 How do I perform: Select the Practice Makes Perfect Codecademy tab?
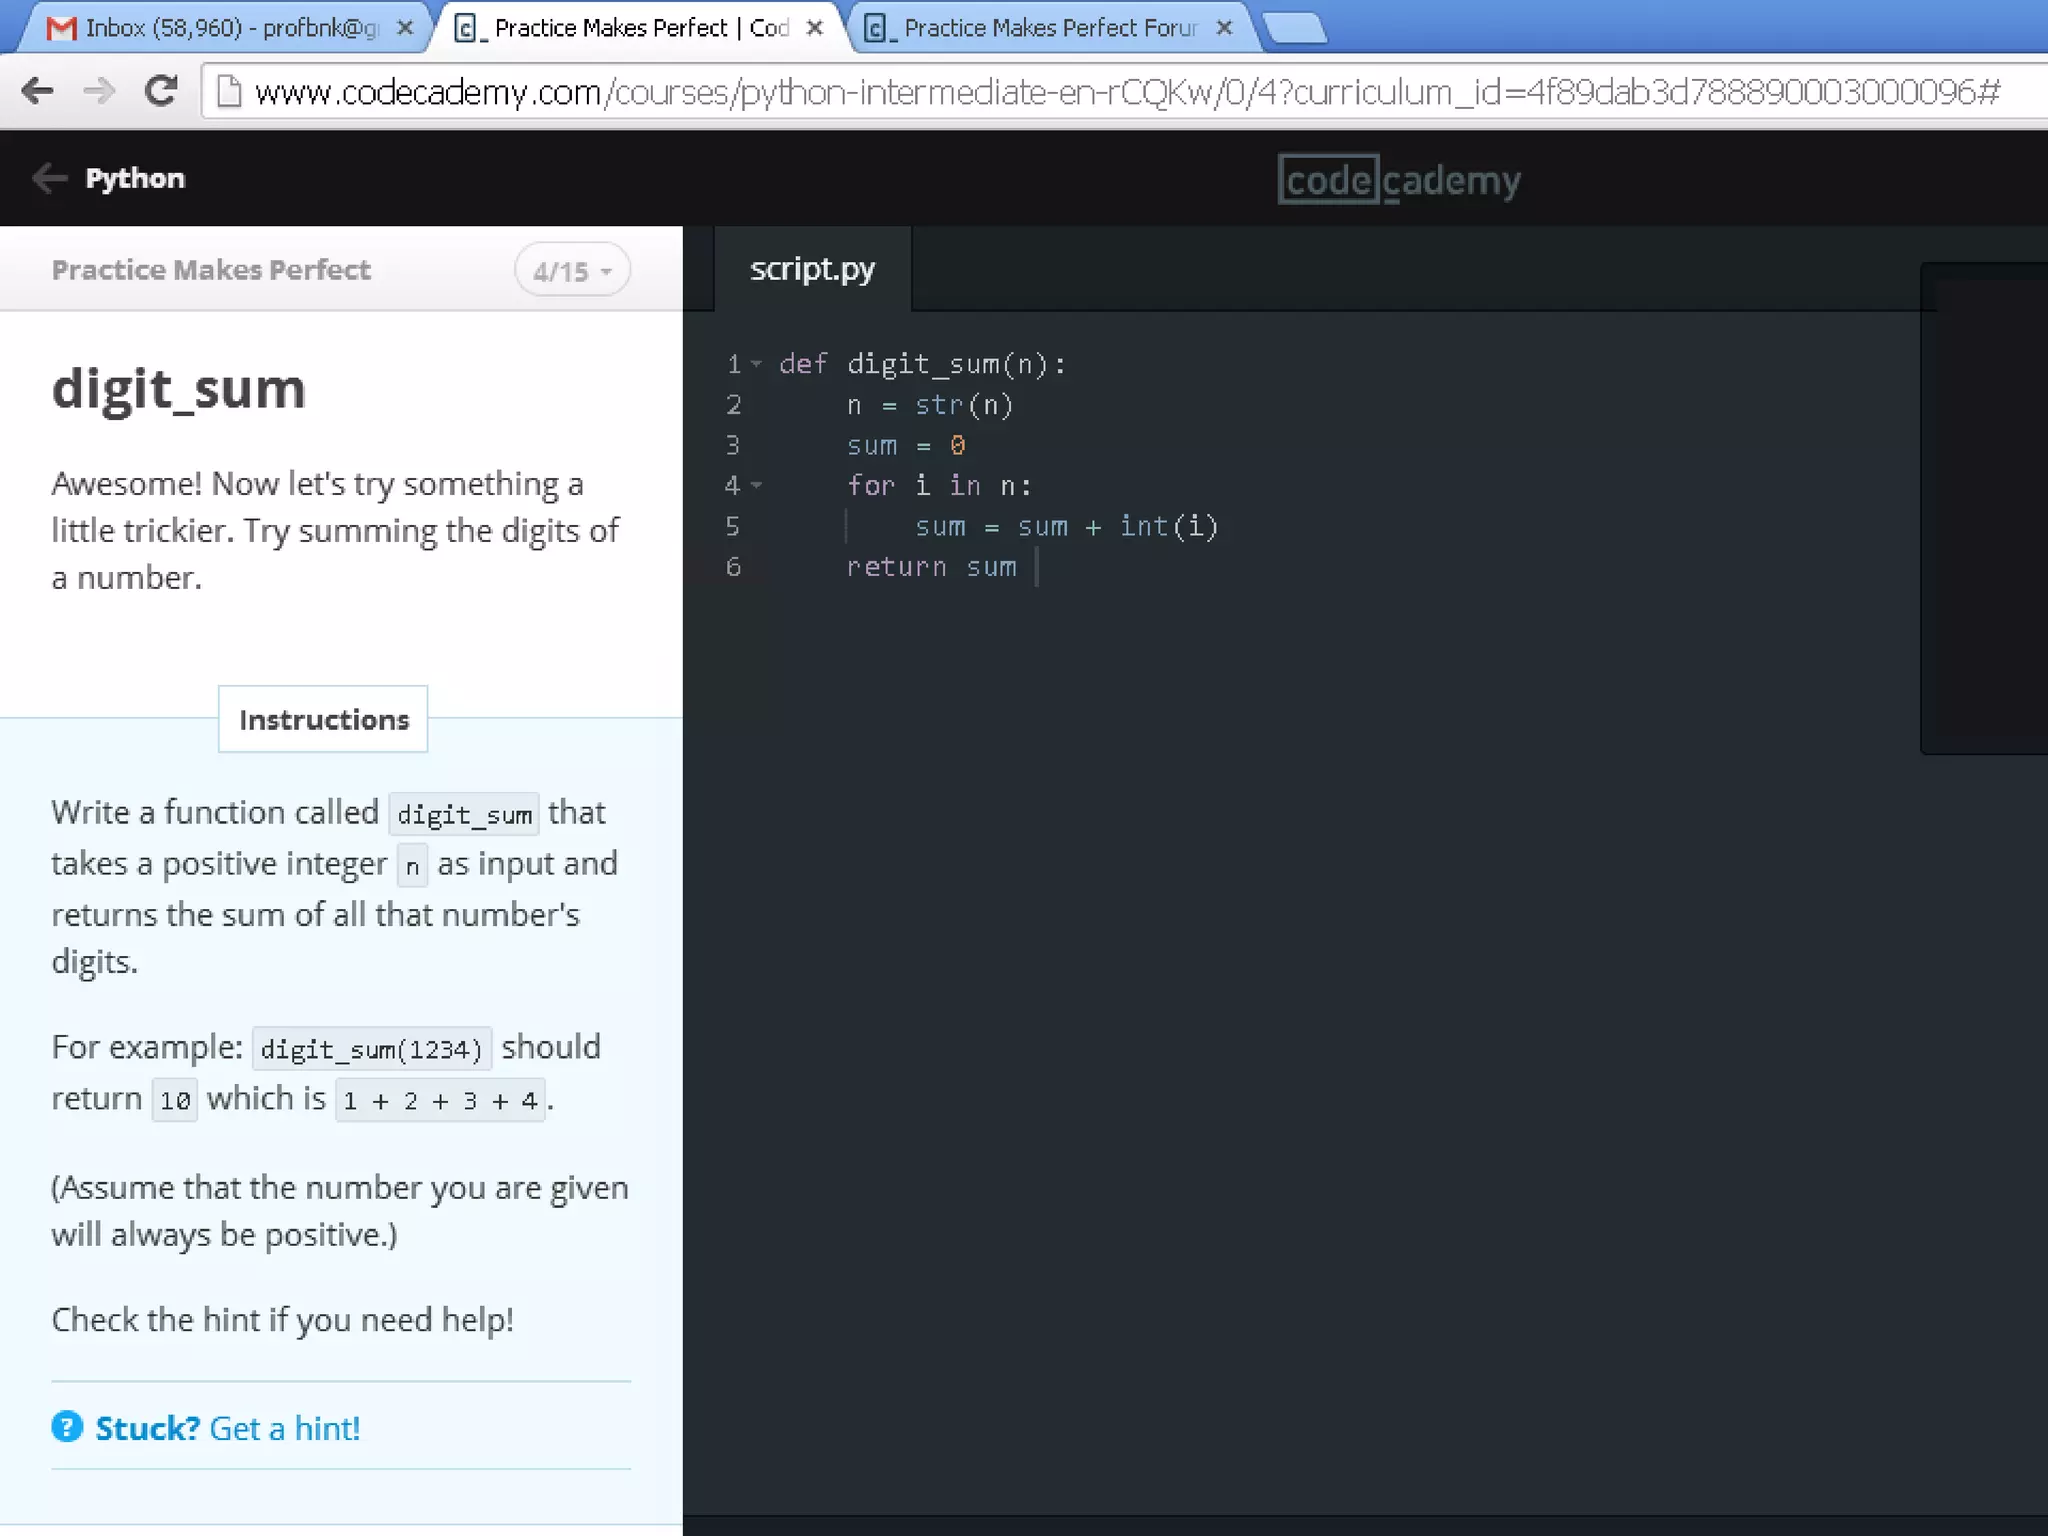pyautogui.click(x=641, y=28)
